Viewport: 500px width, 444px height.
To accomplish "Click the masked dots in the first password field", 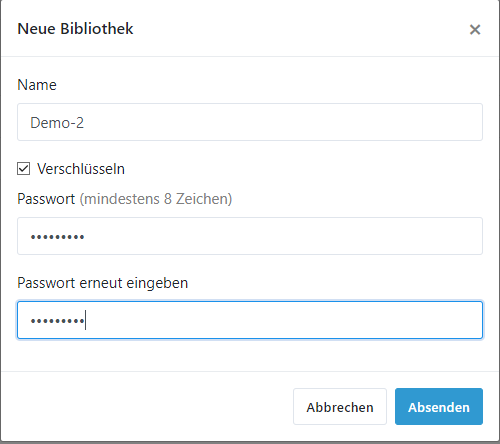I will 57,237.
